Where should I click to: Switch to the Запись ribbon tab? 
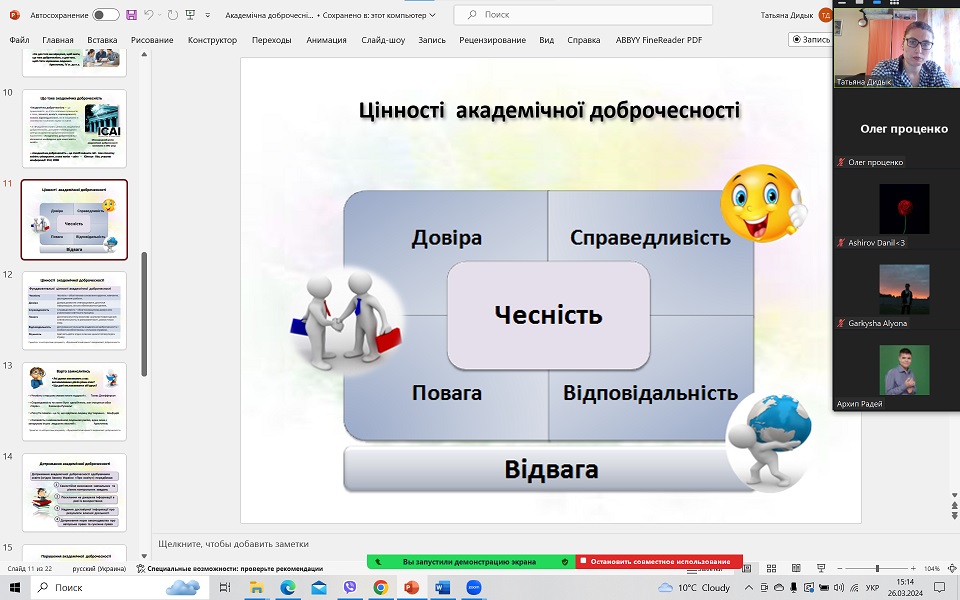432,40
